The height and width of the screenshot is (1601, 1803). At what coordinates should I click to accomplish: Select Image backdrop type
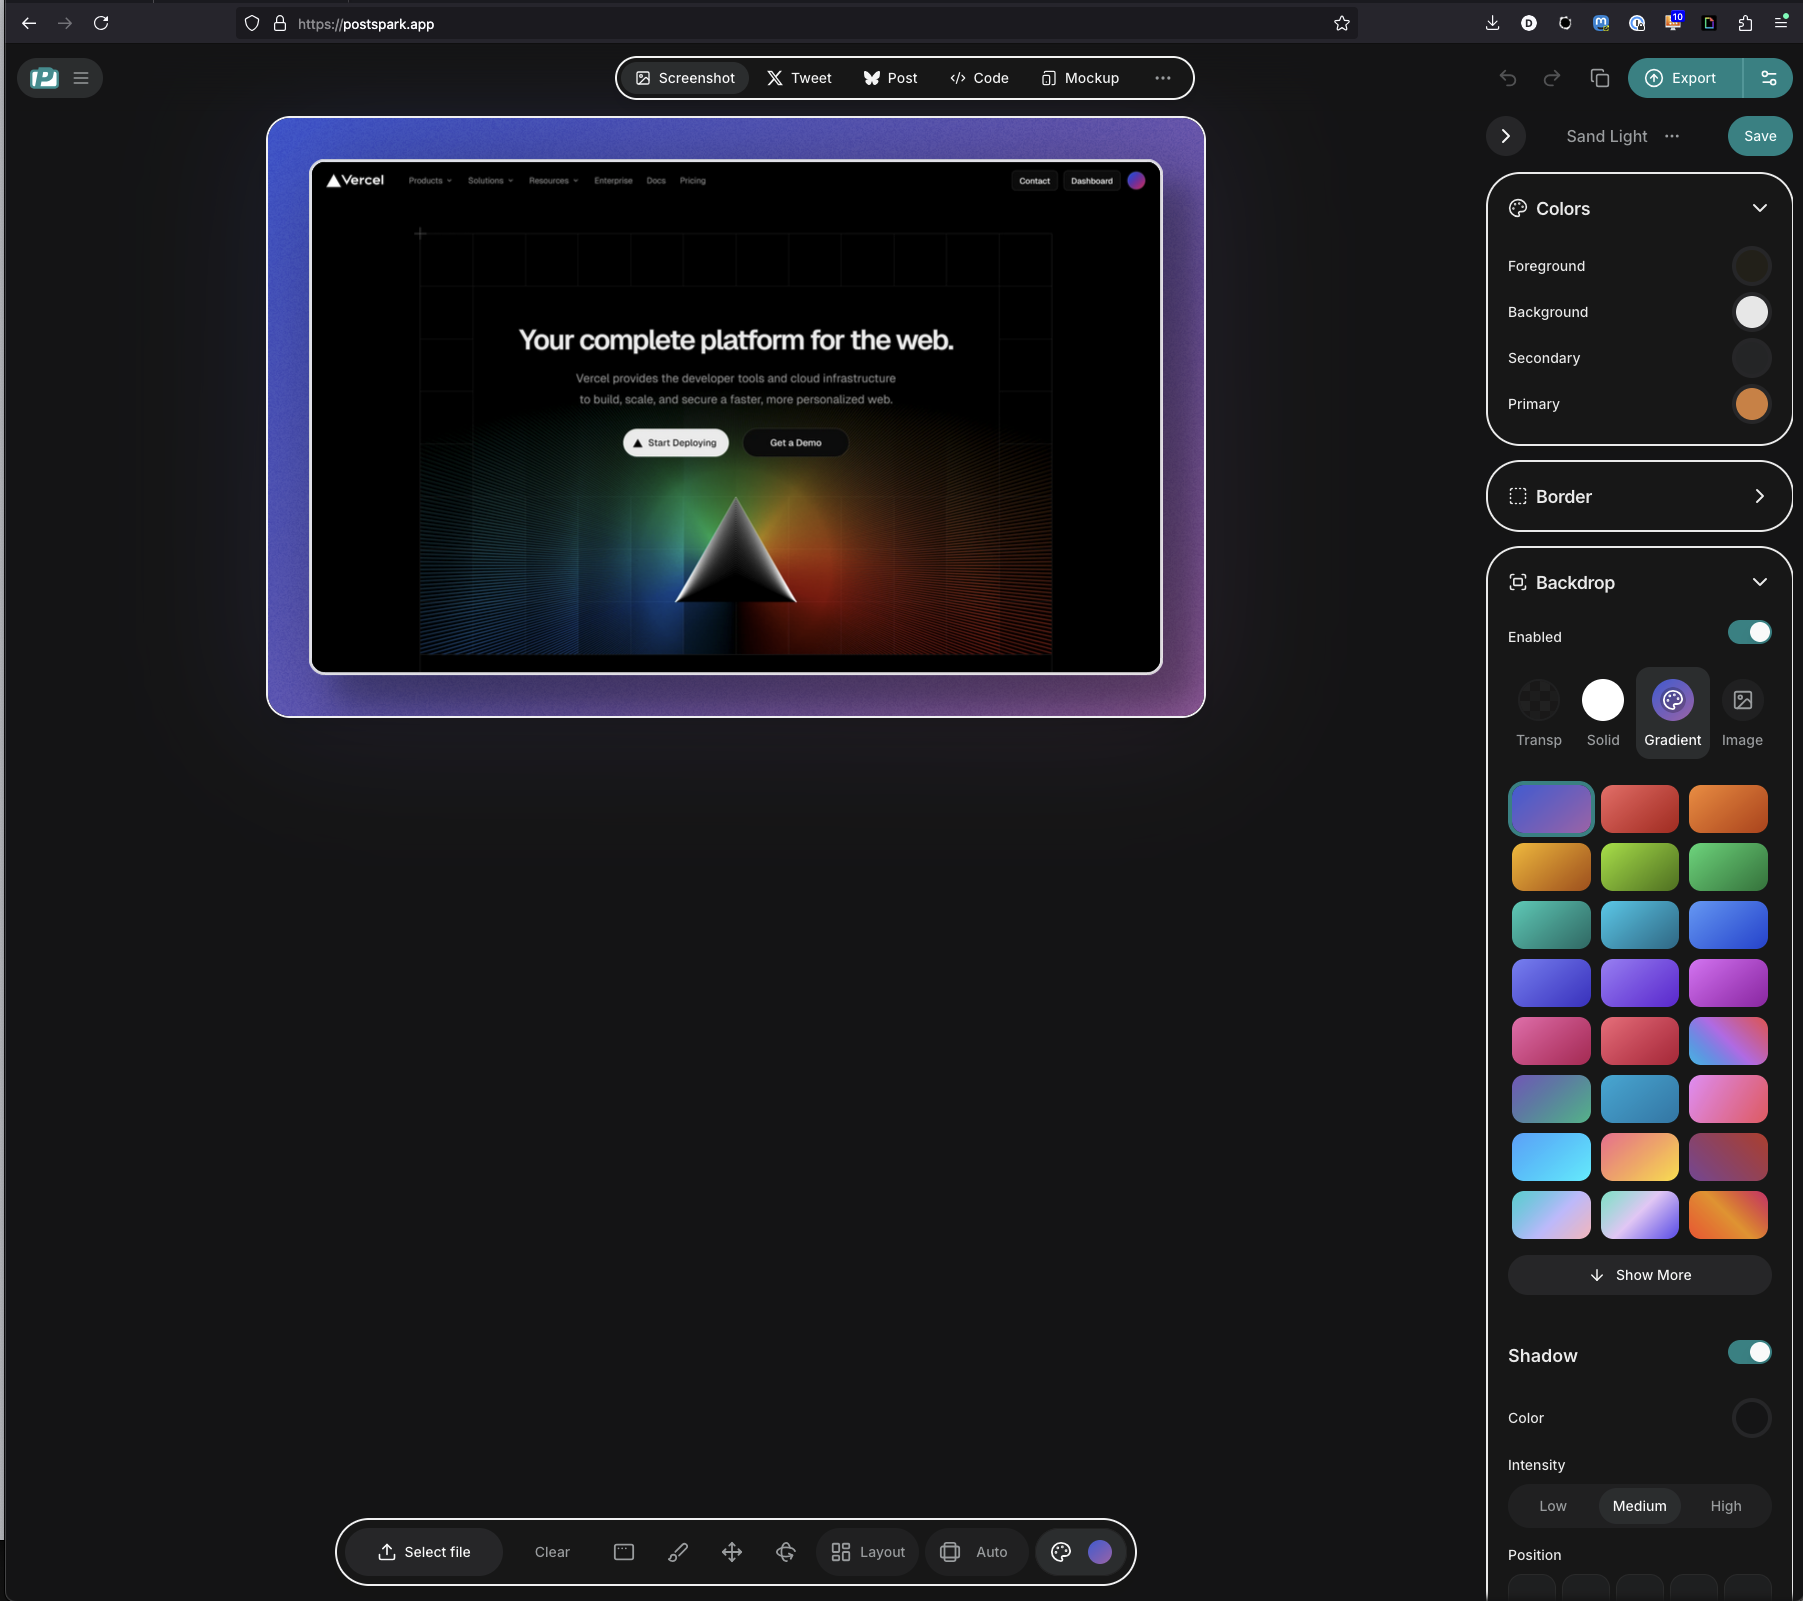tap(1742, 714)
